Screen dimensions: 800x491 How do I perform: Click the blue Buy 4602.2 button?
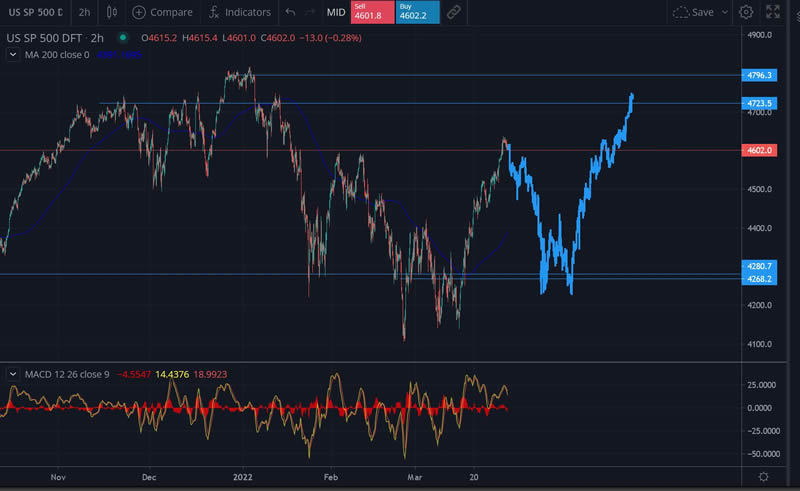(416, 12)
